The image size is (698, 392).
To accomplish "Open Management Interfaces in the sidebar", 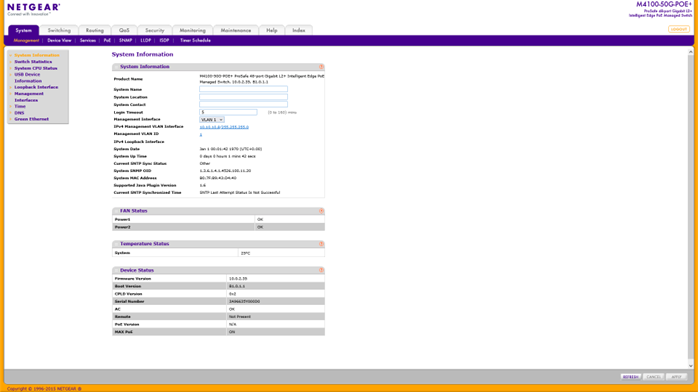I will [29, 97].
